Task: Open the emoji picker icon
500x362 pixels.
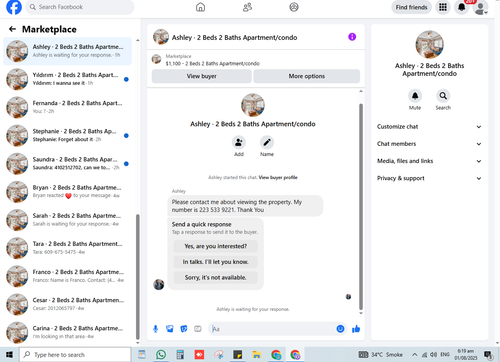Action: click(340, 329)
